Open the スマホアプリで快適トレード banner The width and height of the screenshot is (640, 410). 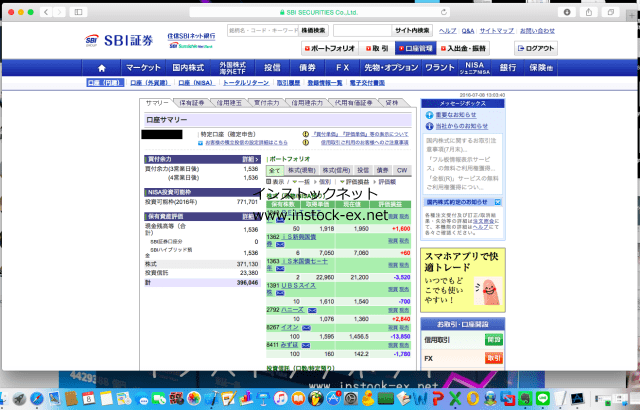(x=463, y=280)
